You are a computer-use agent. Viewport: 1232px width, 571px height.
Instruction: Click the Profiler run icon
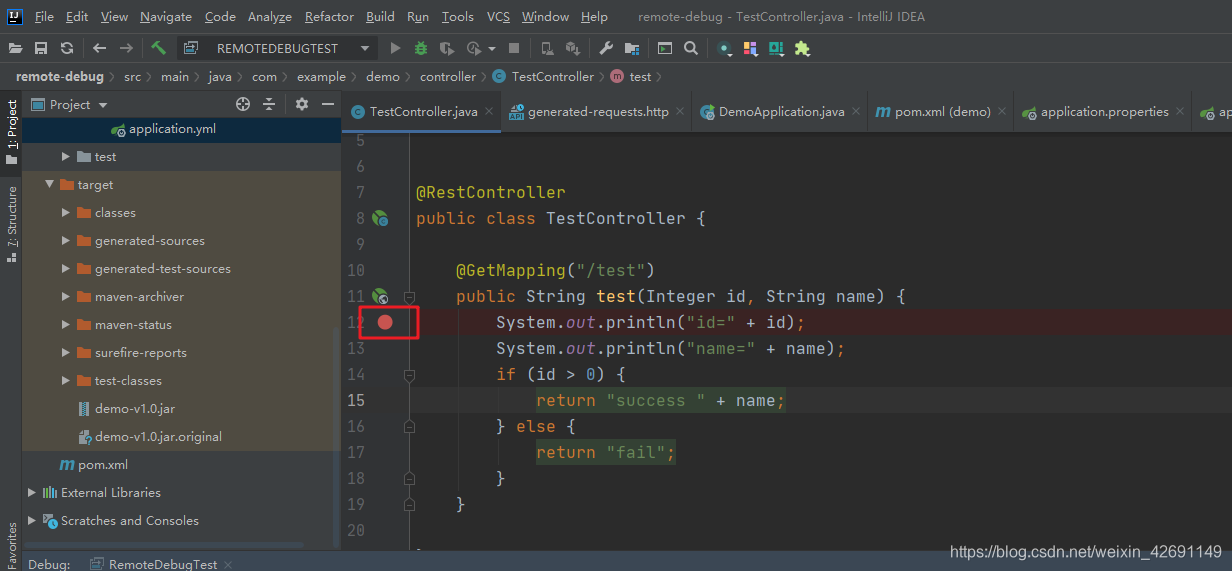473,48
